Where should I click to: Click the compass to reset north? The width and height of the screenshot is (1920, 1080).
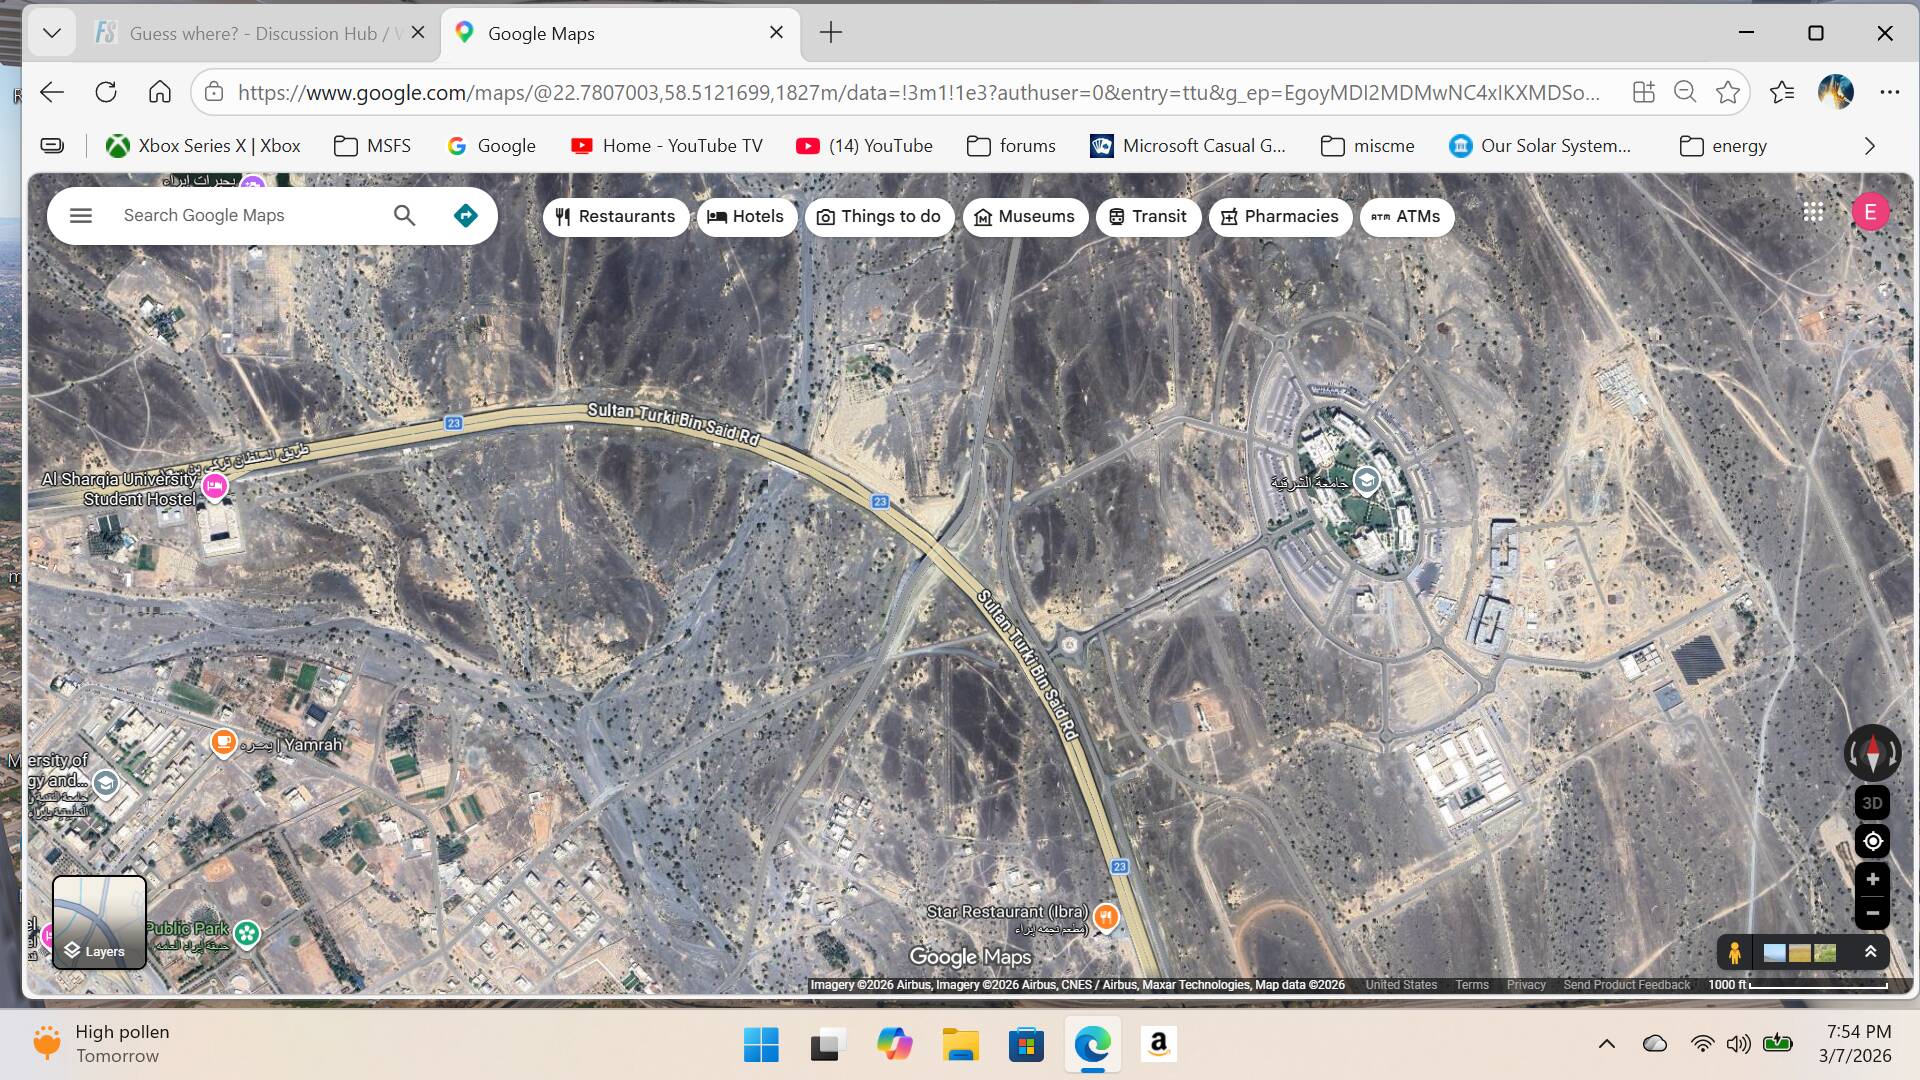coord(1872,752)
